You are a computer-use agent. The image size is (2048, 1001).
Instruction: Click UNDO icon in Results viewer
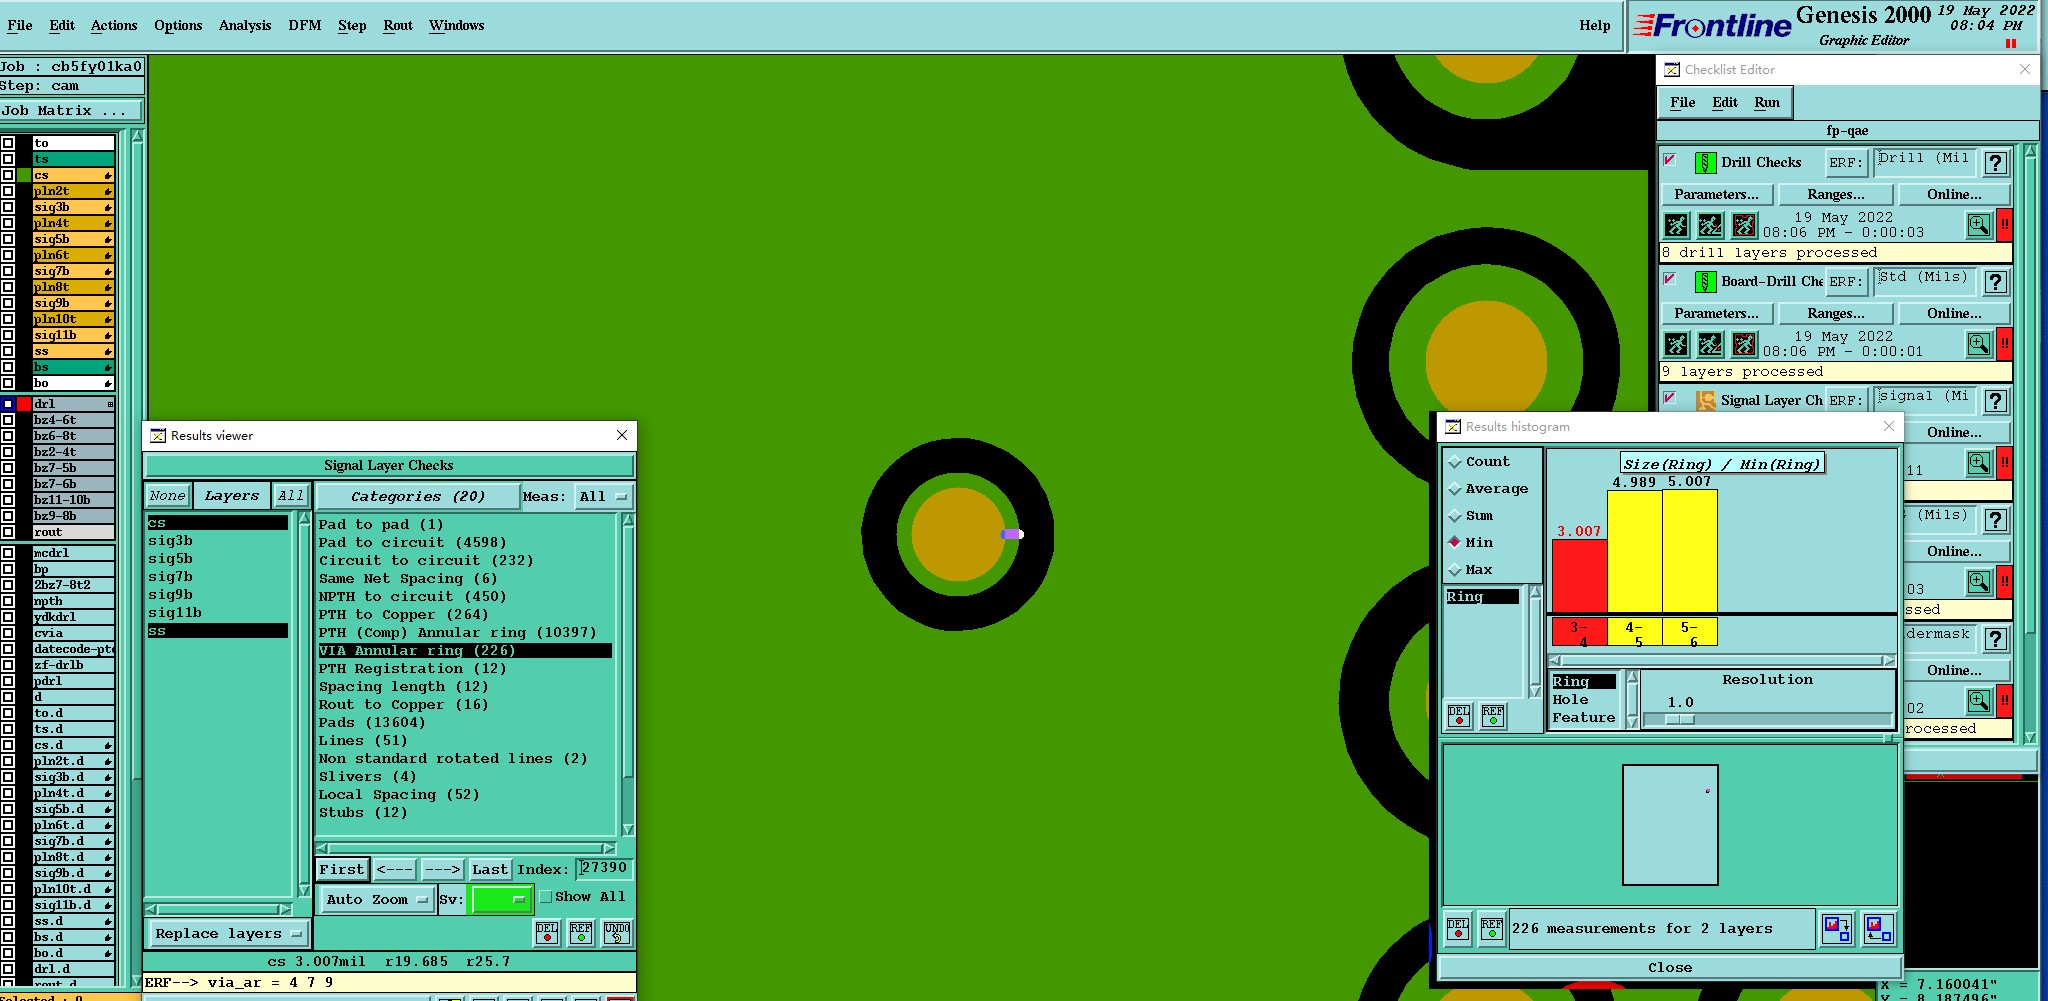click(617, 933)
